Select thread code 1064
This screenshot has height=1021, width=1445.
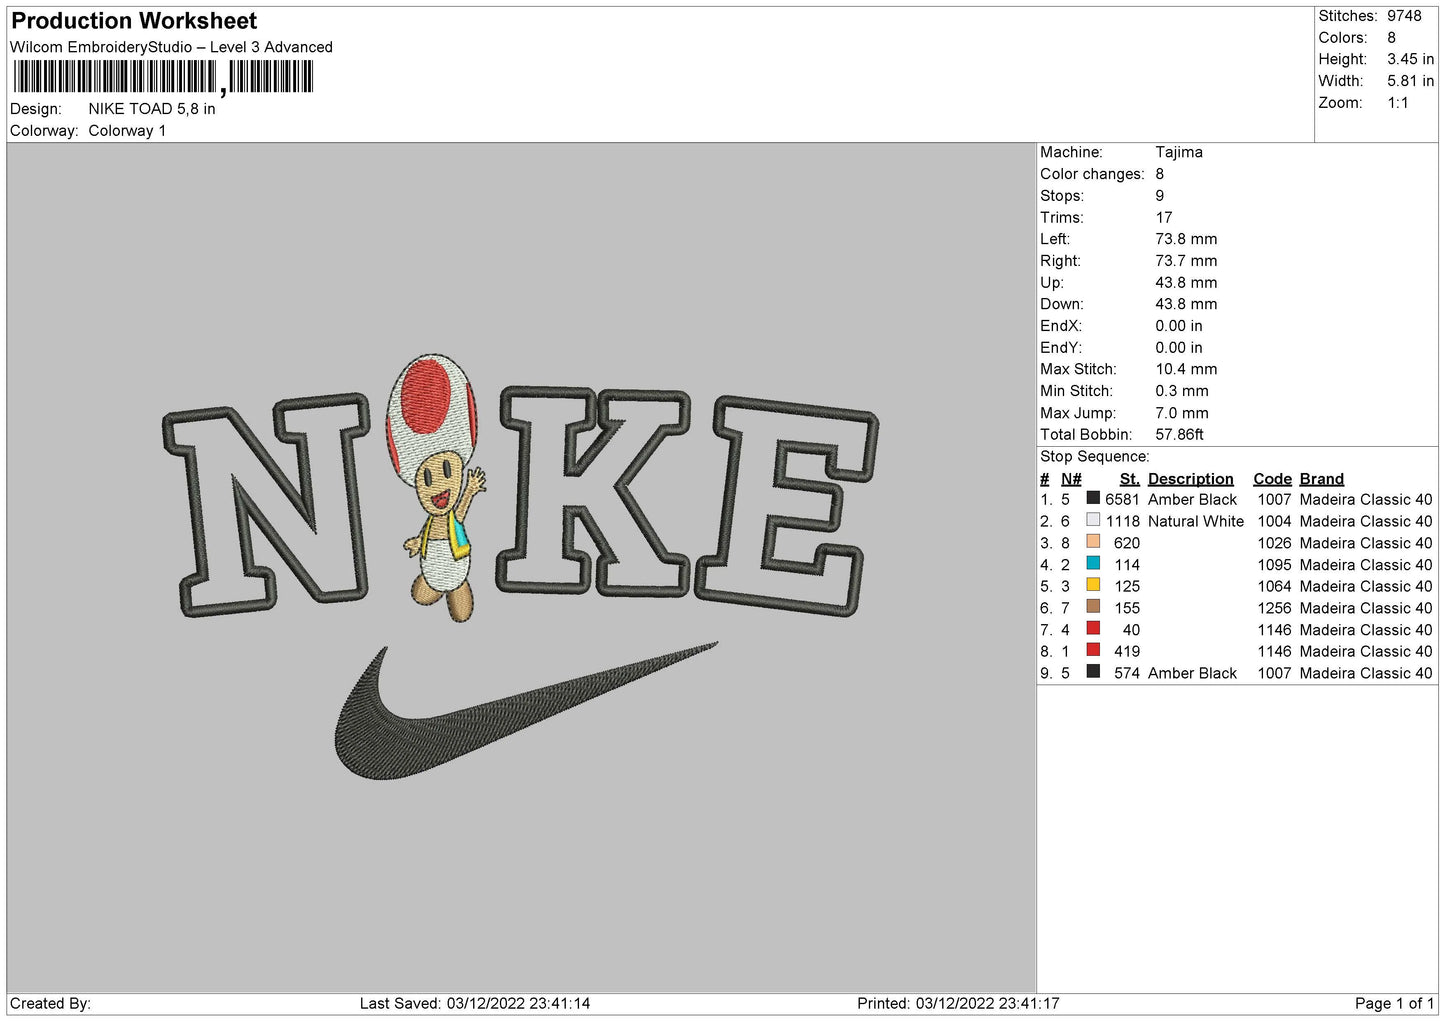[x=1274, y=586]
